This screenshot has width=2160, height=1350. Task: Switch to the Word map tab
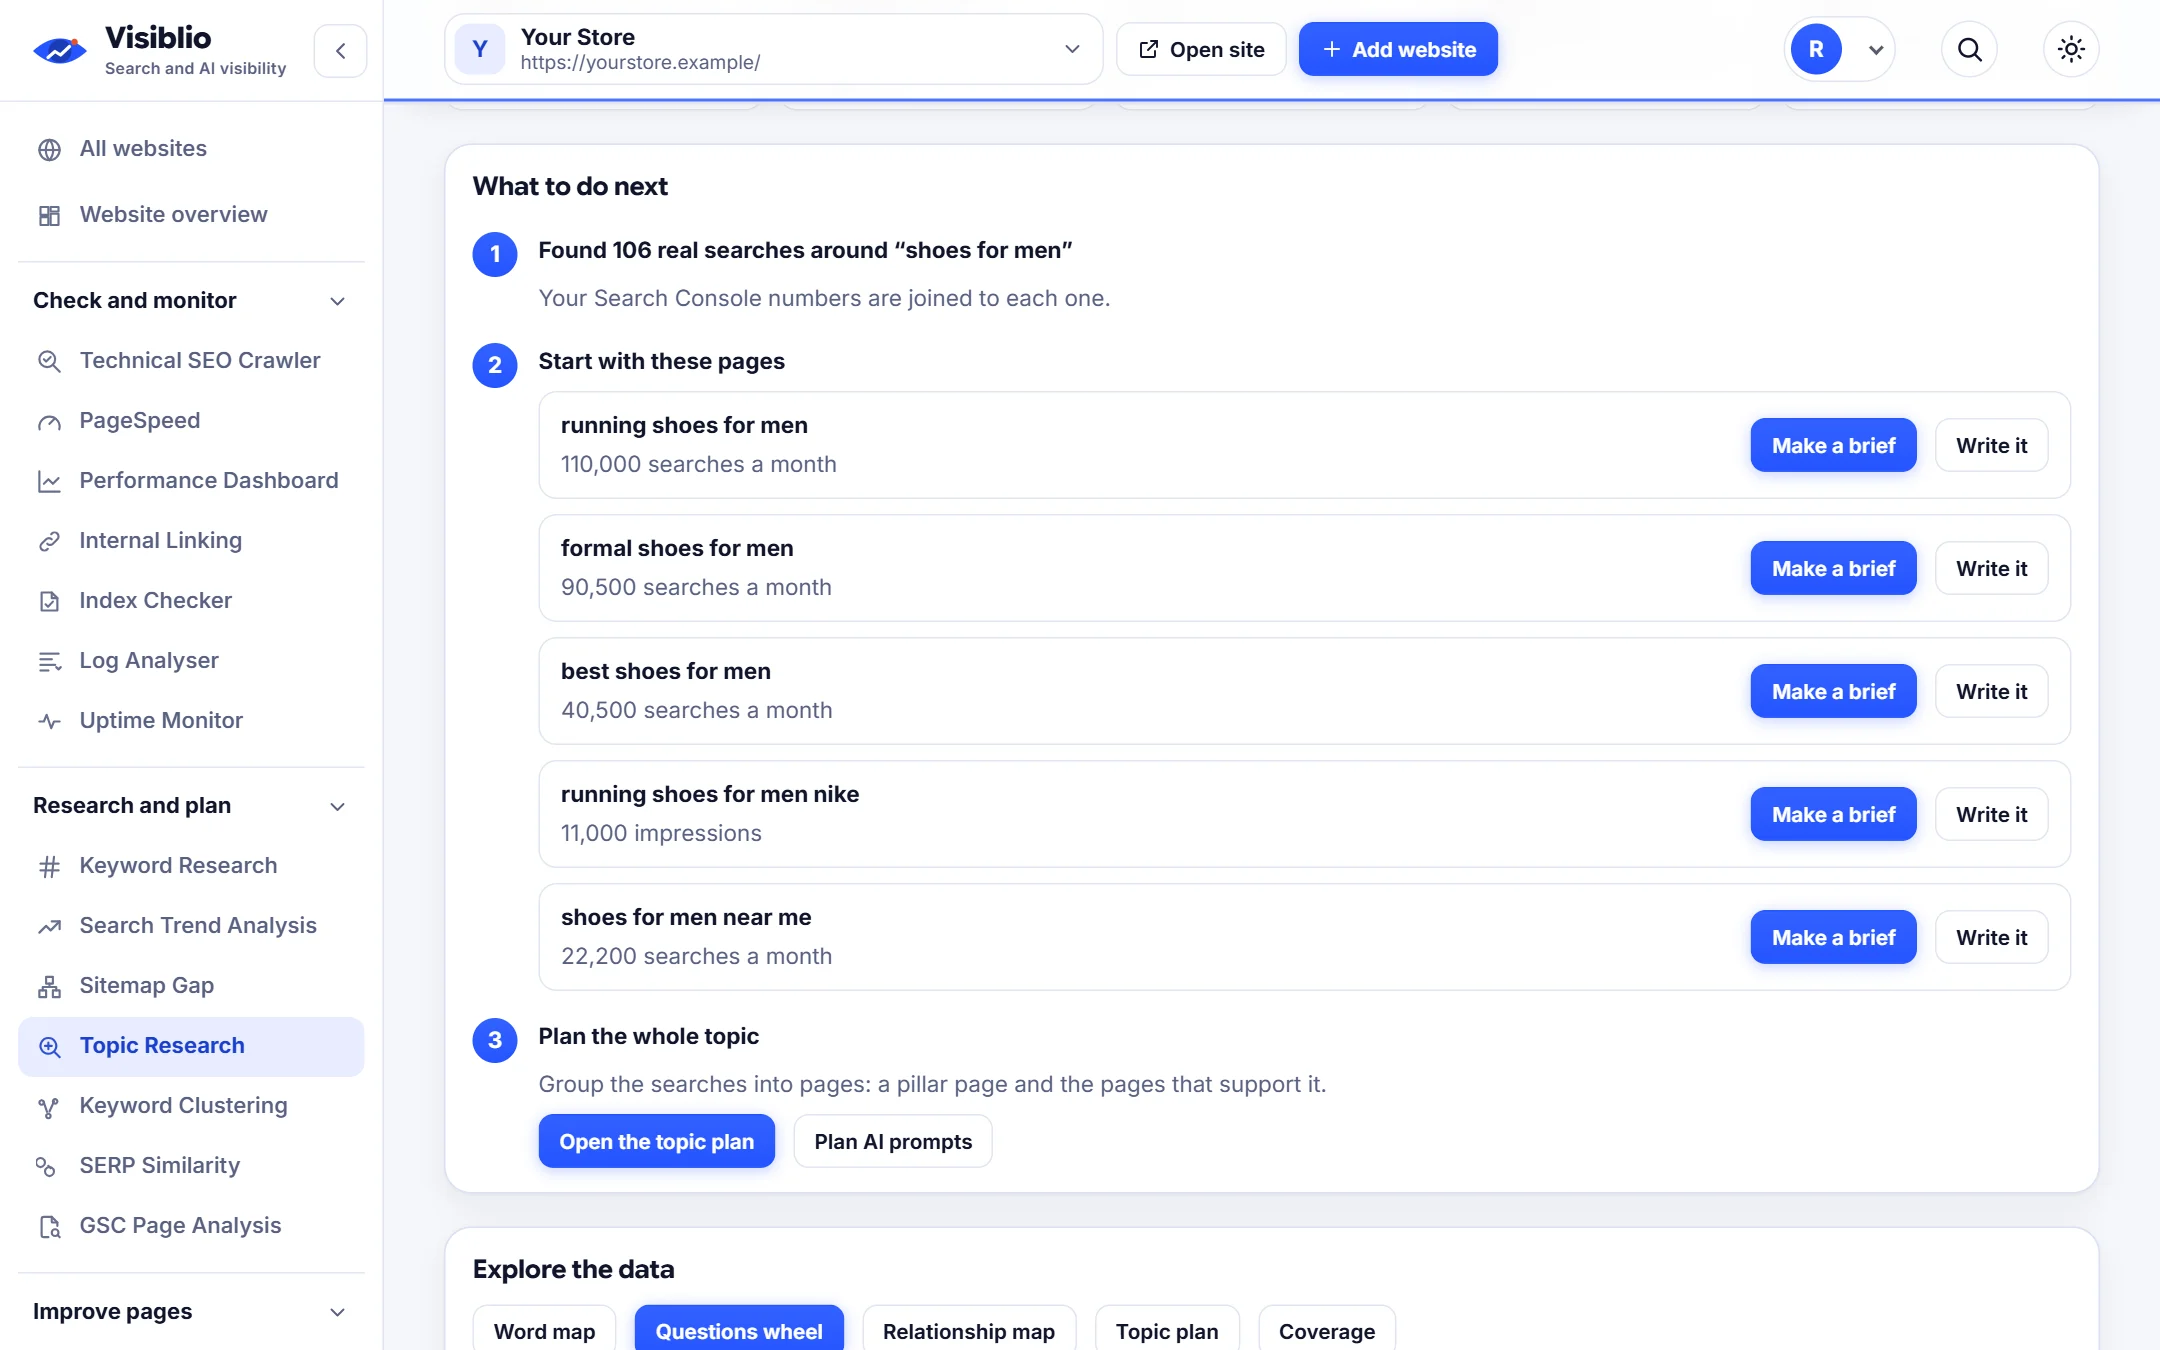544,1330
